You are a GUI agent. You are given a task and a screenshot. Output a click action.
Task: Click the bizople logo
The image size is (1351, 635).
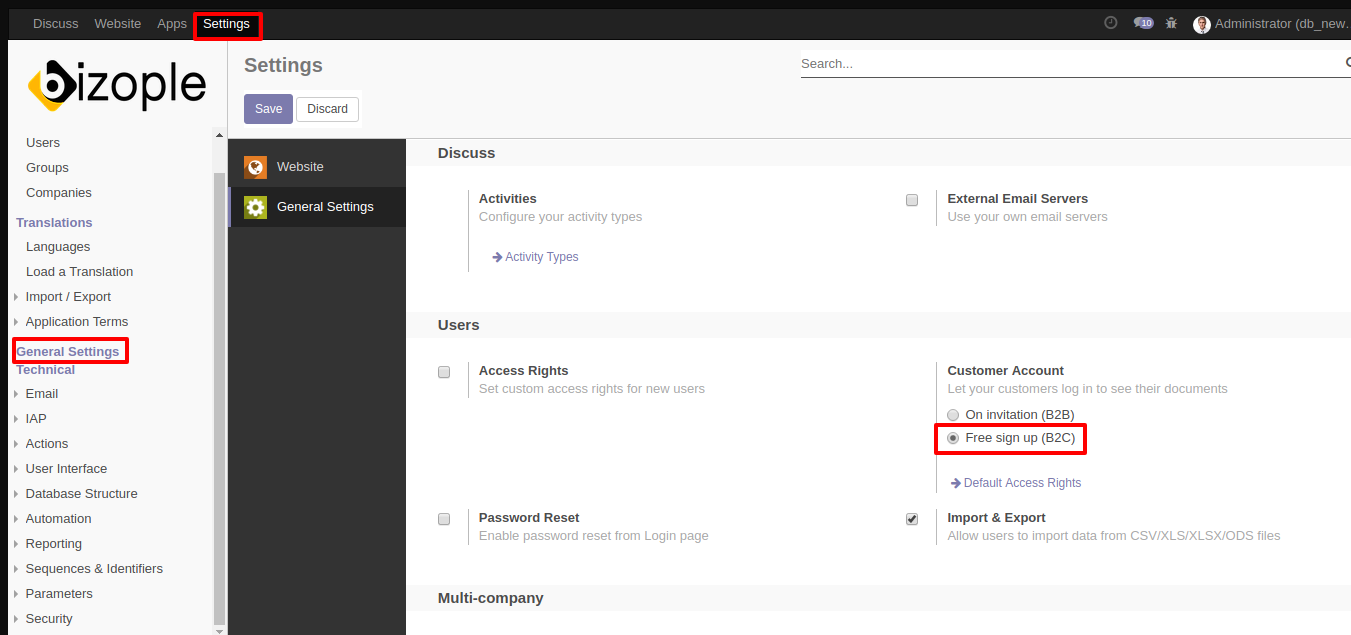point(117,84)
